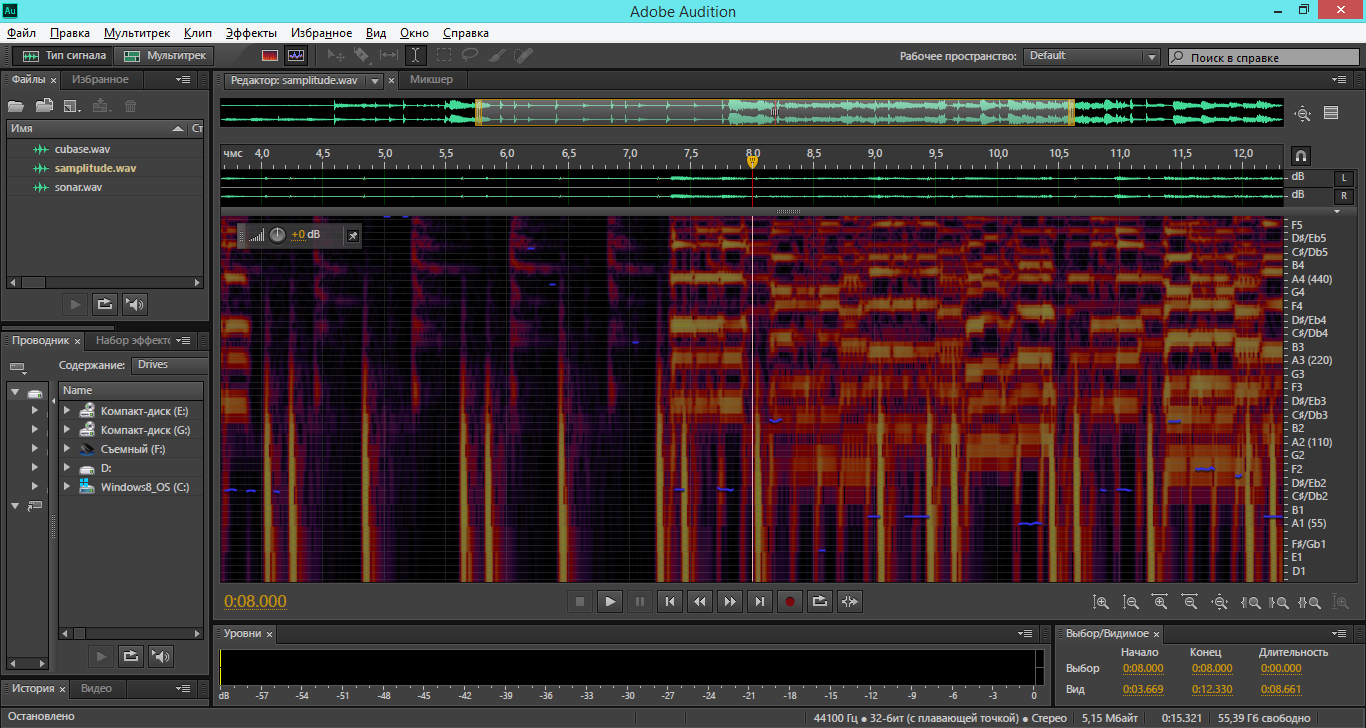Zoom in amplitude
The height and width of the screenshot is (728, 1366).
[x=1101, y=602]
